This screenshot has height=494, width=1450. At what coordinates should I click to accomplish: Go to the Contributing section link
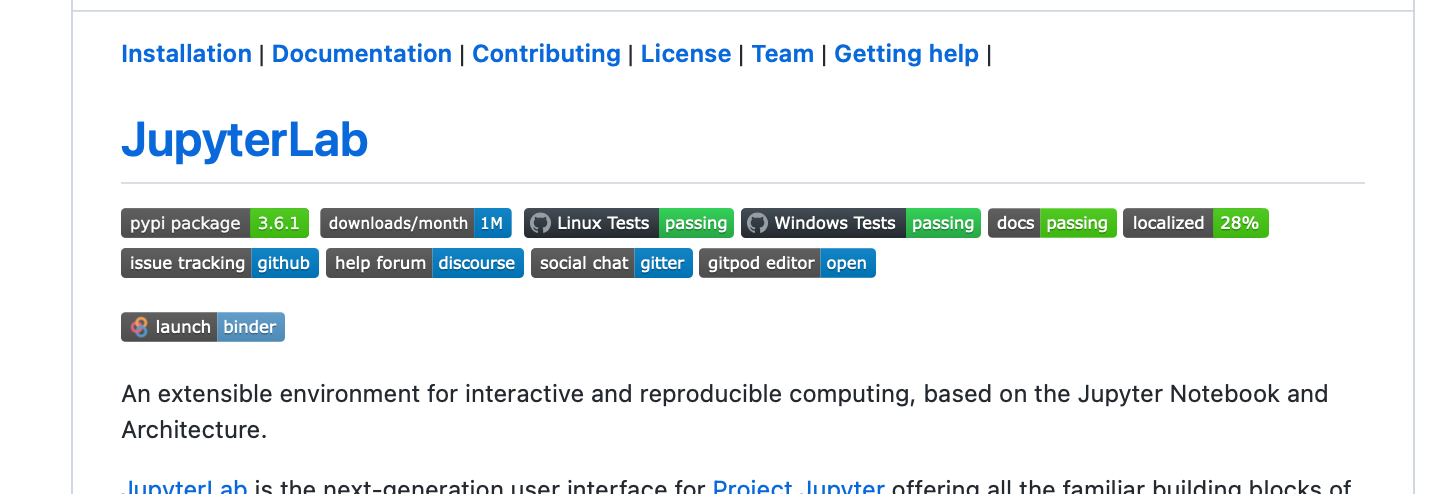pyautogui.click(x=546, y=54)
